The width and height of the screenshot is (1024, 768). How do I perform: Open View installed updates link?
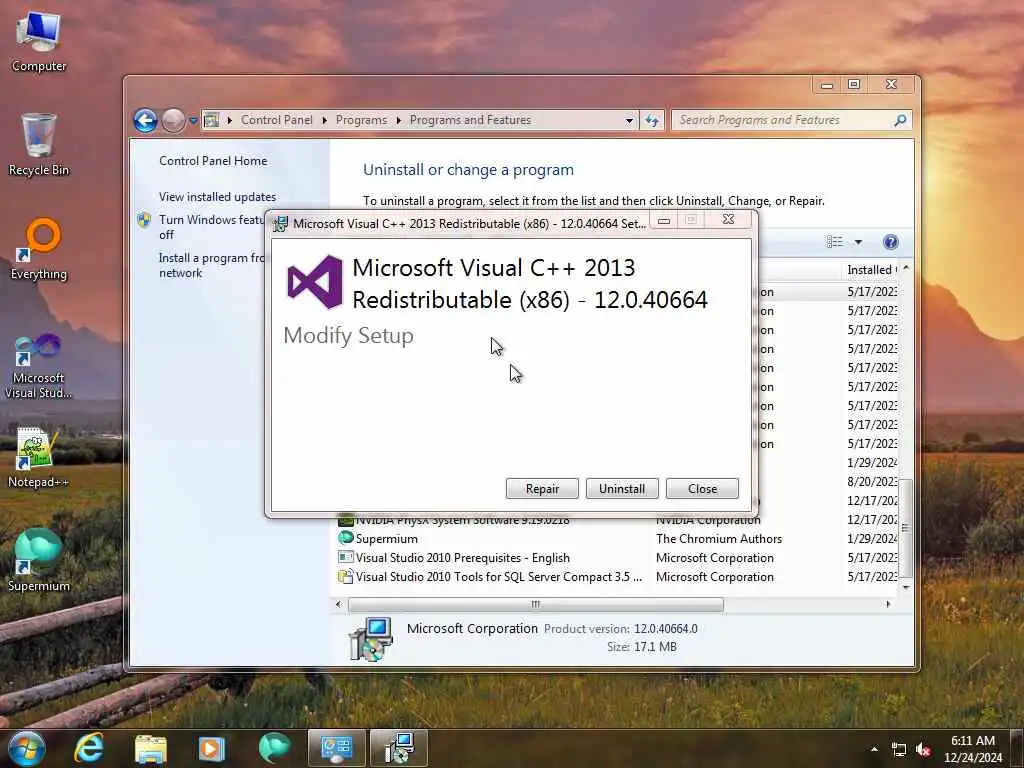tap(217, 197)
